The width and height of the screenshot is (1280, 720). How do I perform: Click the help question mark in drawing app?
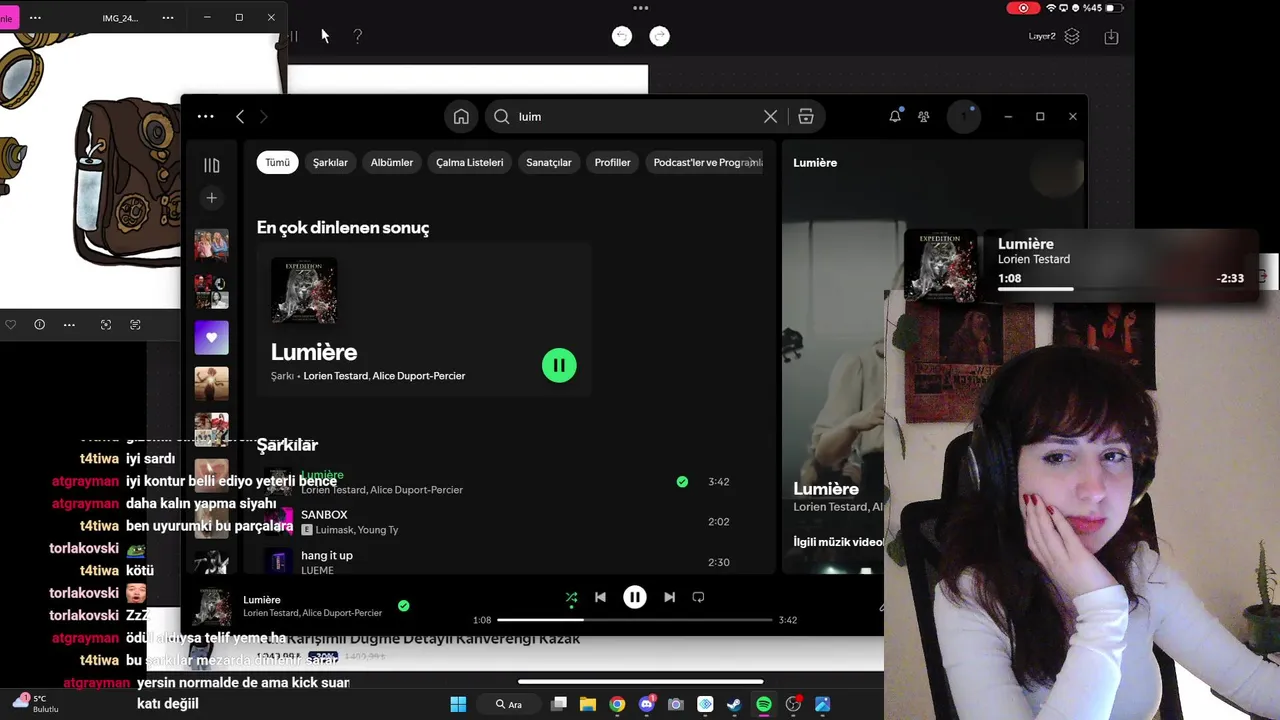pos(357,36)
